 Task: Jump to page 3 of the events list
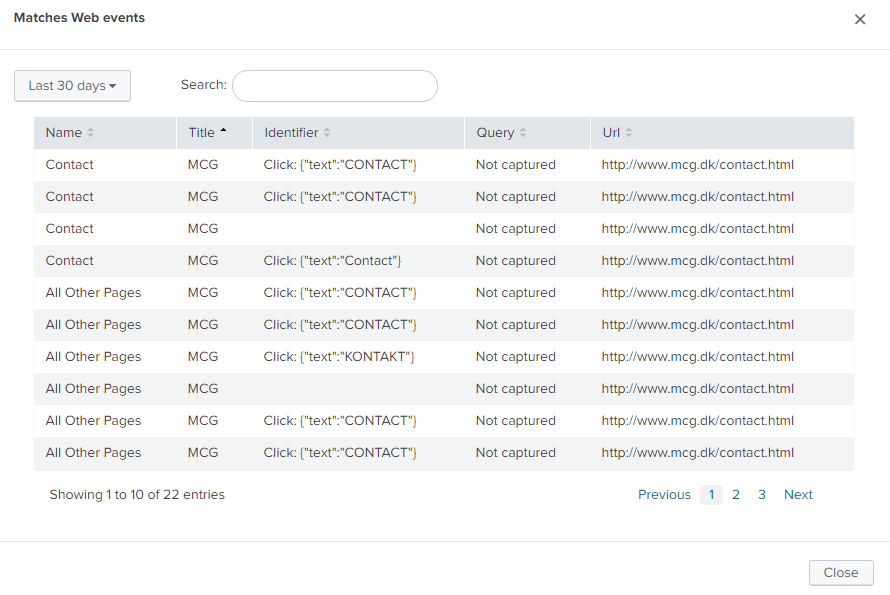[x=762, y=494]
